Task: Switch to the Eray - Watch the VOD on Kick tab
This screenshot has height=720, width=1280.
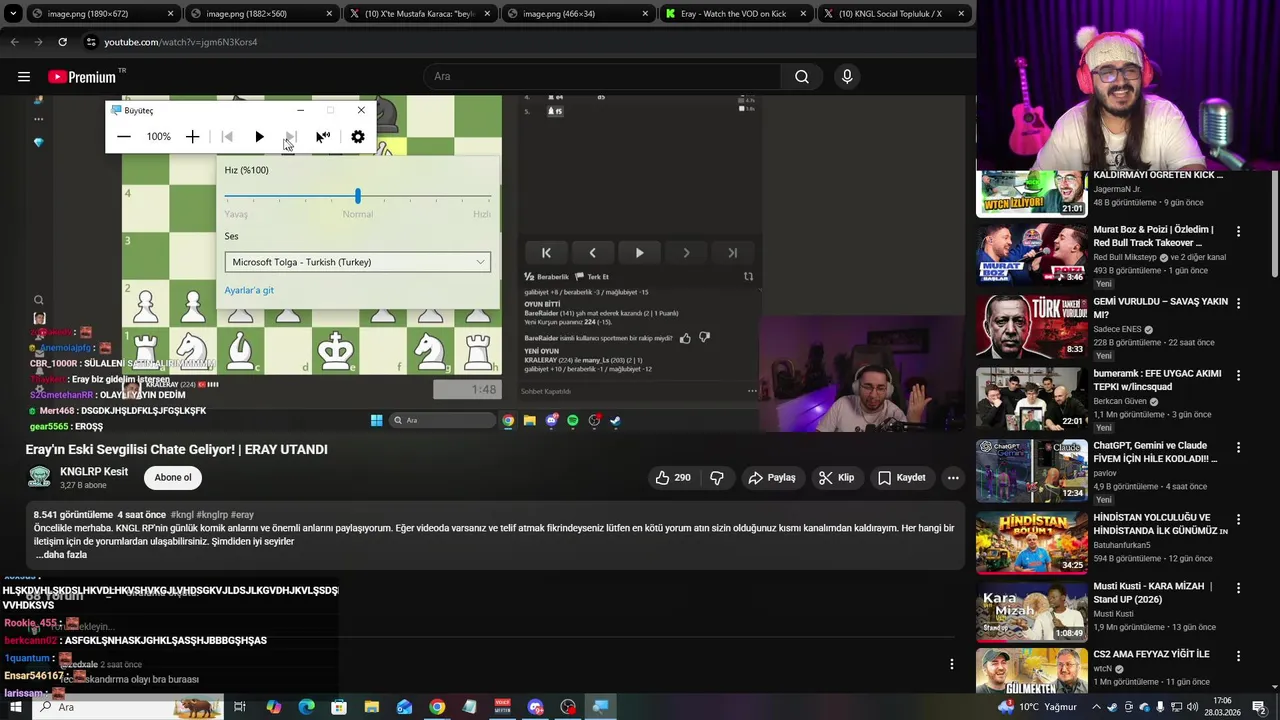Action: pos(735,14)
